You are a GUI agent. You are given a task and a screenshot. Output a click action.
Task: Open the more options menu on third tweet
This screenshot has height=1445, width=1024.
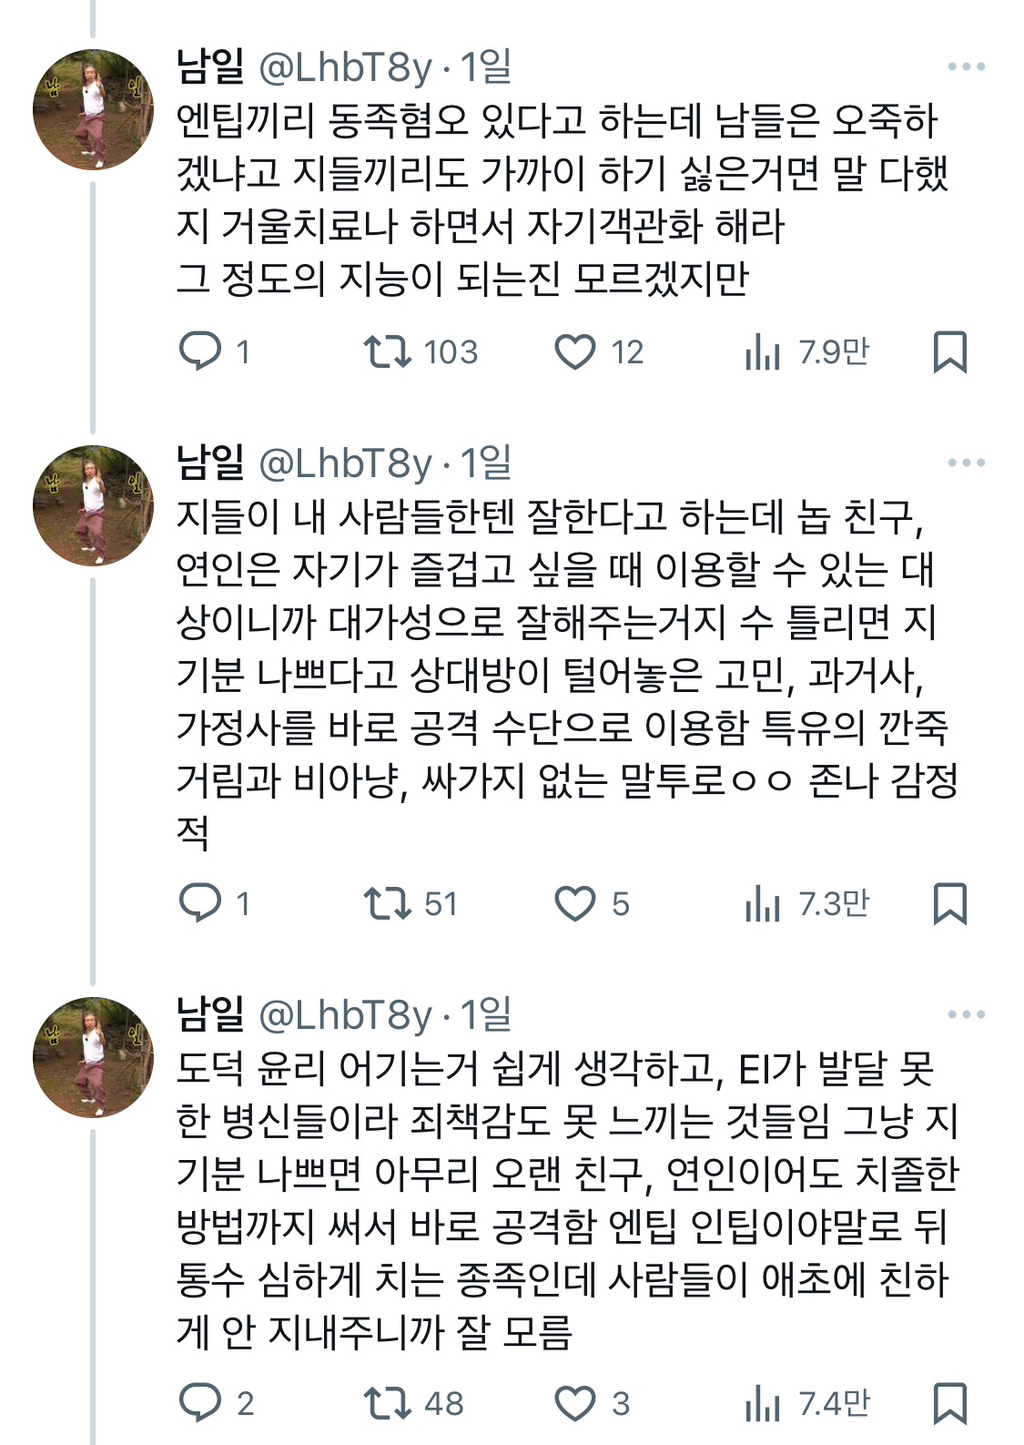pos(966,1015)
